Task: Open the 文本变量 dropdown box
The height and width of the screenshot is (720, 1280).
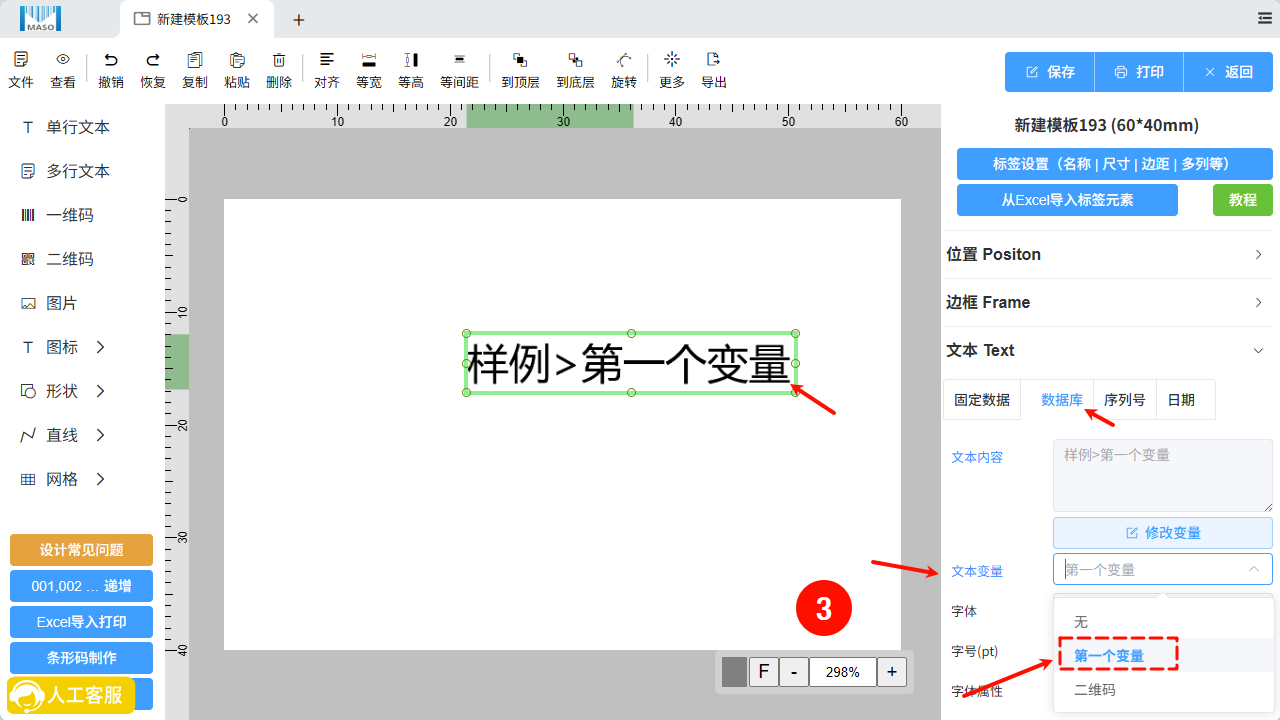Action: (x=1163, y=569)
